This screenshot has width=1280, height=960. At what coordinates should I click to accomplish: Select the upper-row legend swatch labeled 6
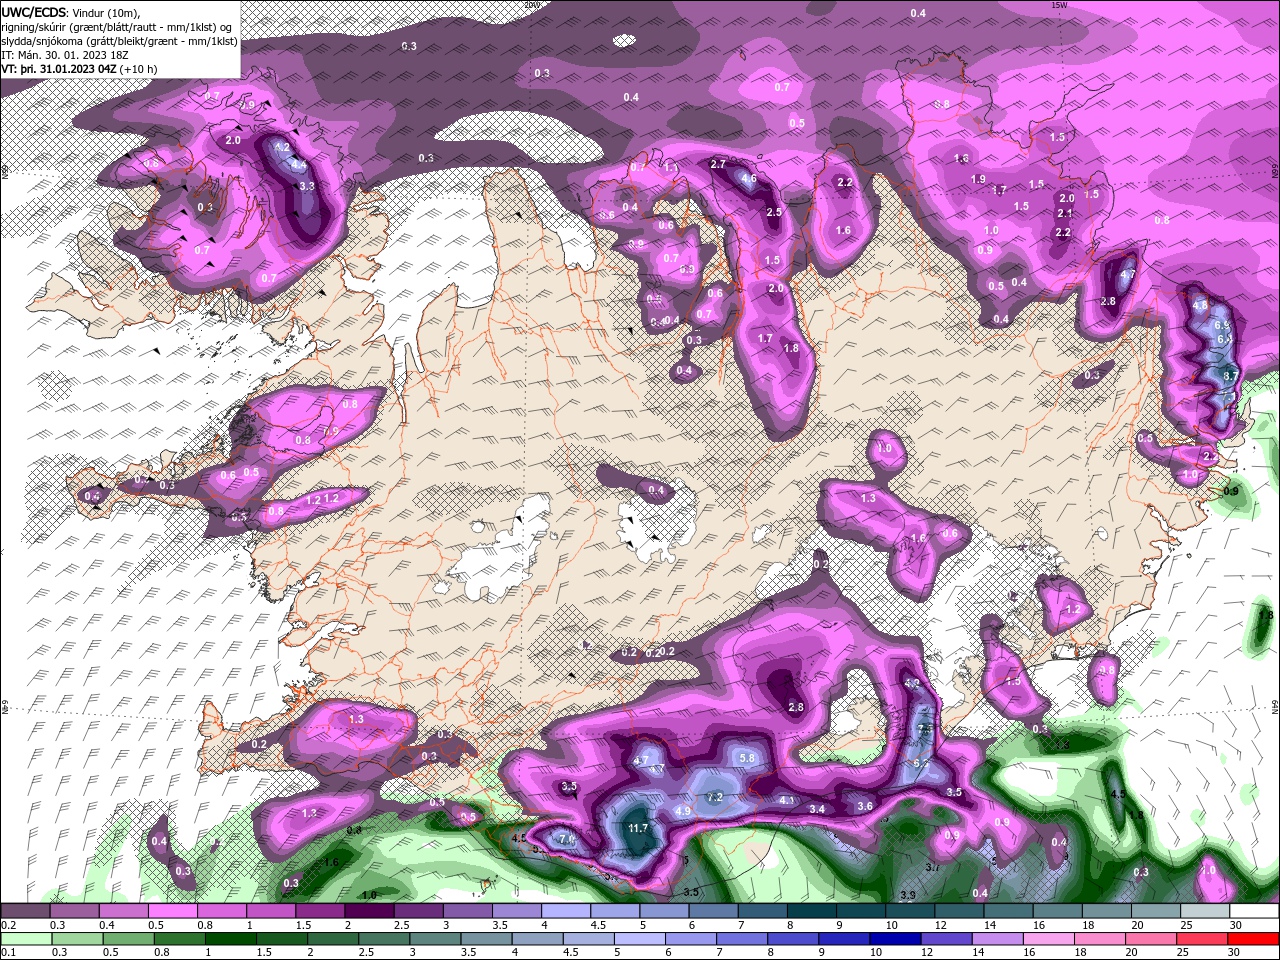tap(714, 910)
